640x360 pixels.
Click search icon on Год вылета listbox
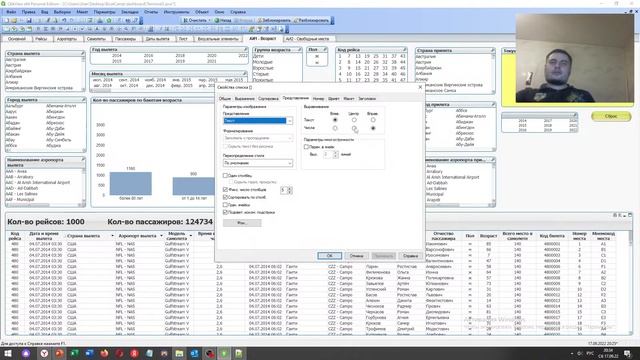click(245, 49)
